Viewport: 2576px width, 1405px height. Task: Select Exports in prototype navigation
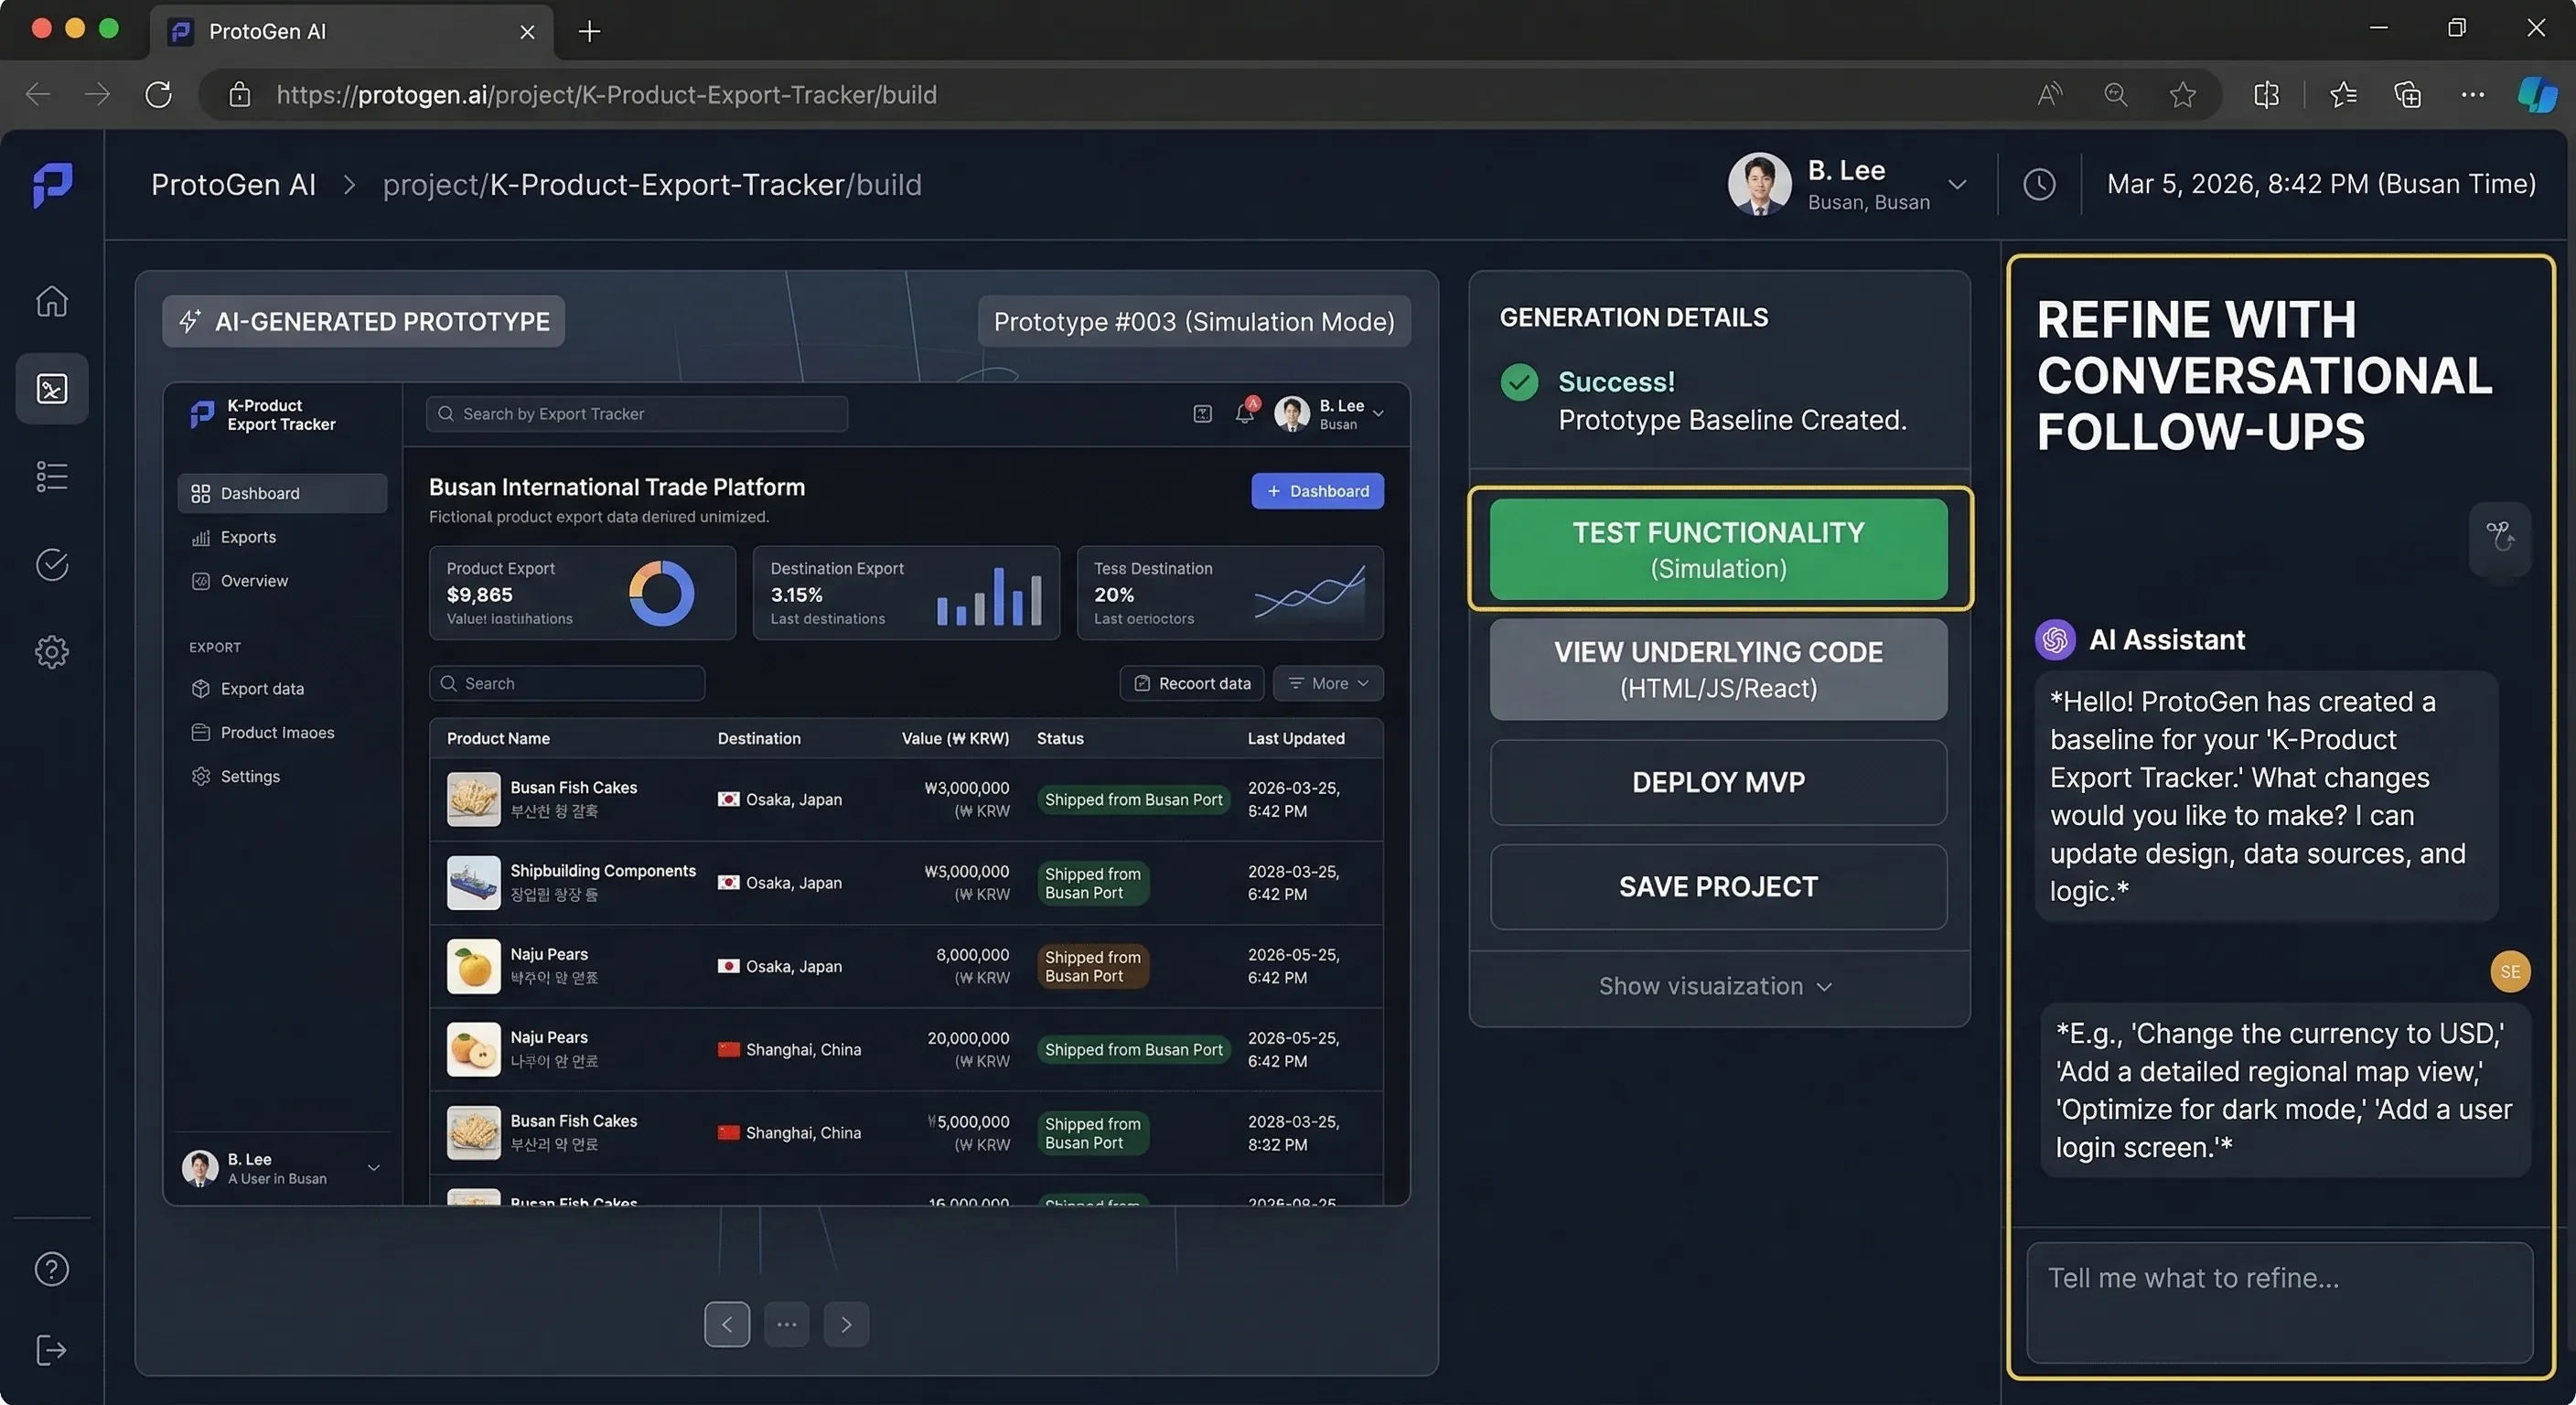pyautogui.click(x=248, y=537)
